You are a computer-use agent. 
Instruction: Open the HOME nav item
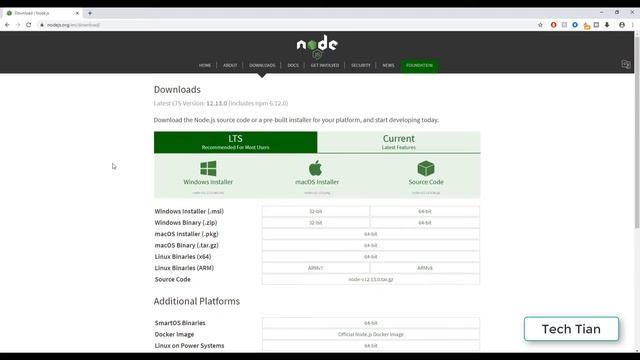point(205,65)
